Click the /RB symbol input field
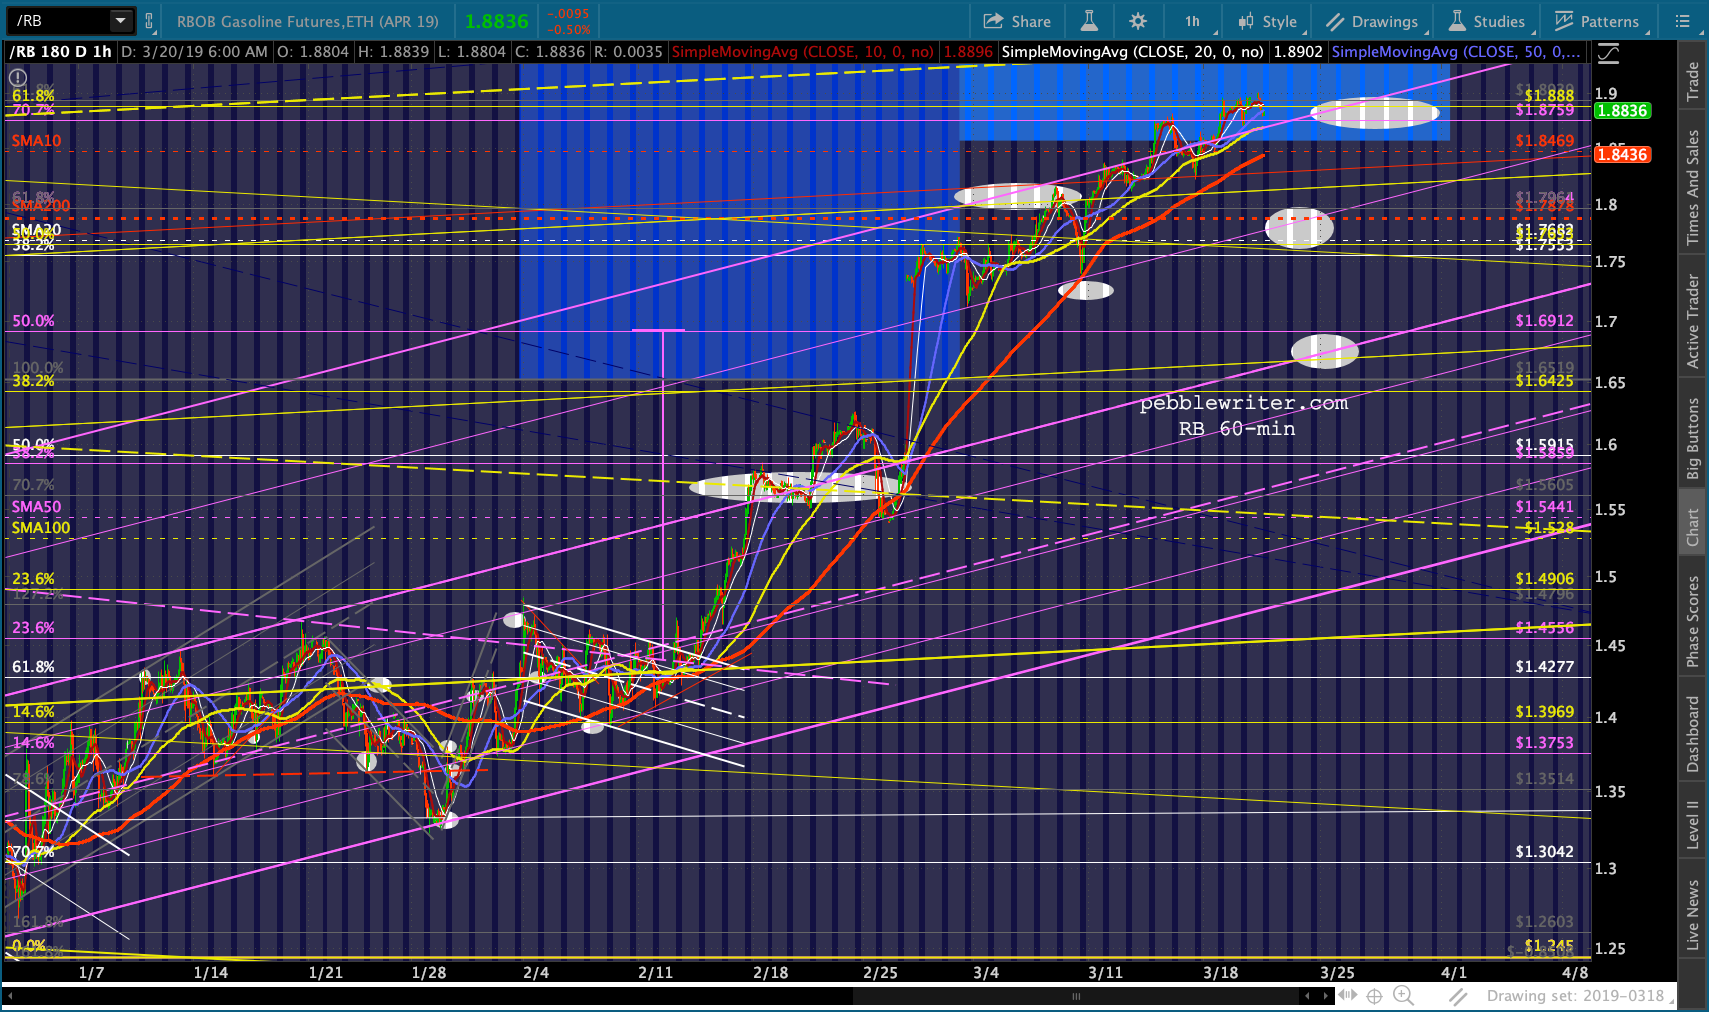This screenshot has width=1709, height=1012. point(60,21)
